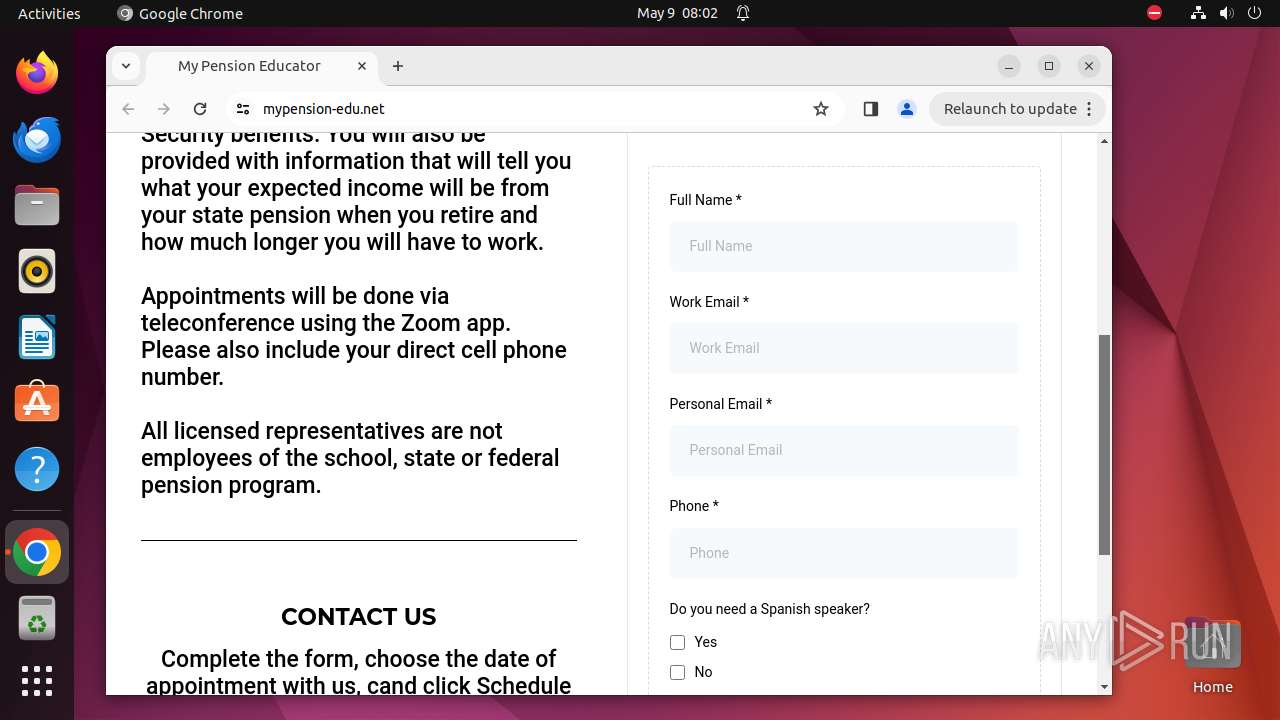
Task: Click scrollbar down arrow
Action: (x=1104, y=686)
